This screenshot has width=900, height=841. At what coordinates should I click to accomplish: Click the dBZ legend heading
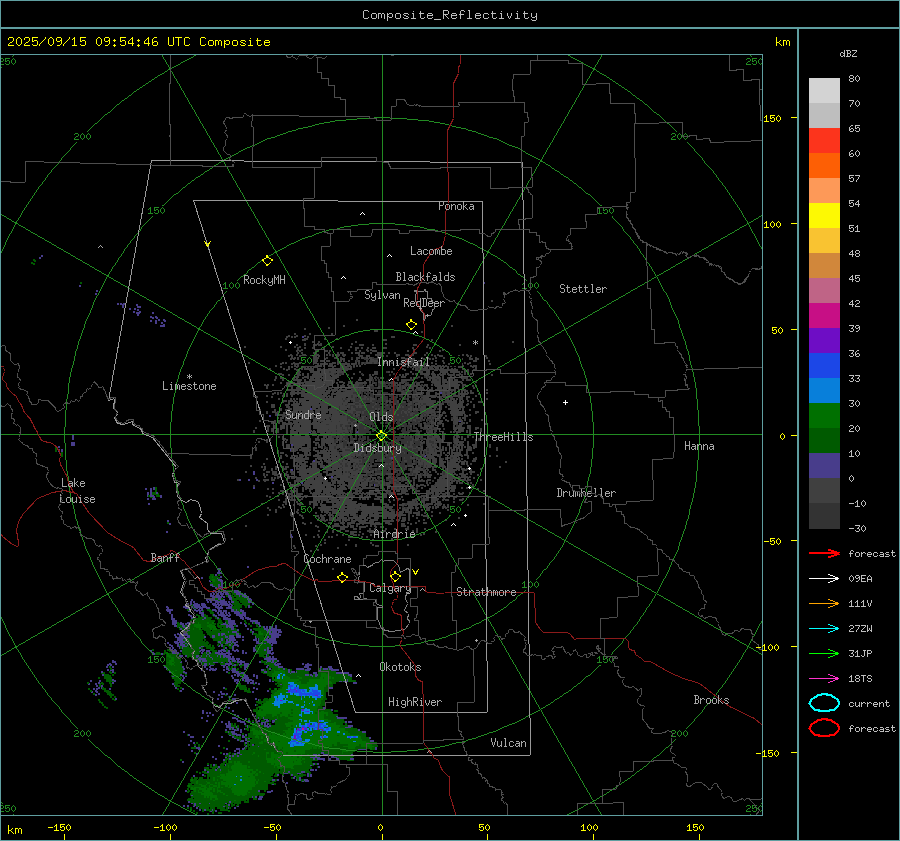tap(848, 53)
